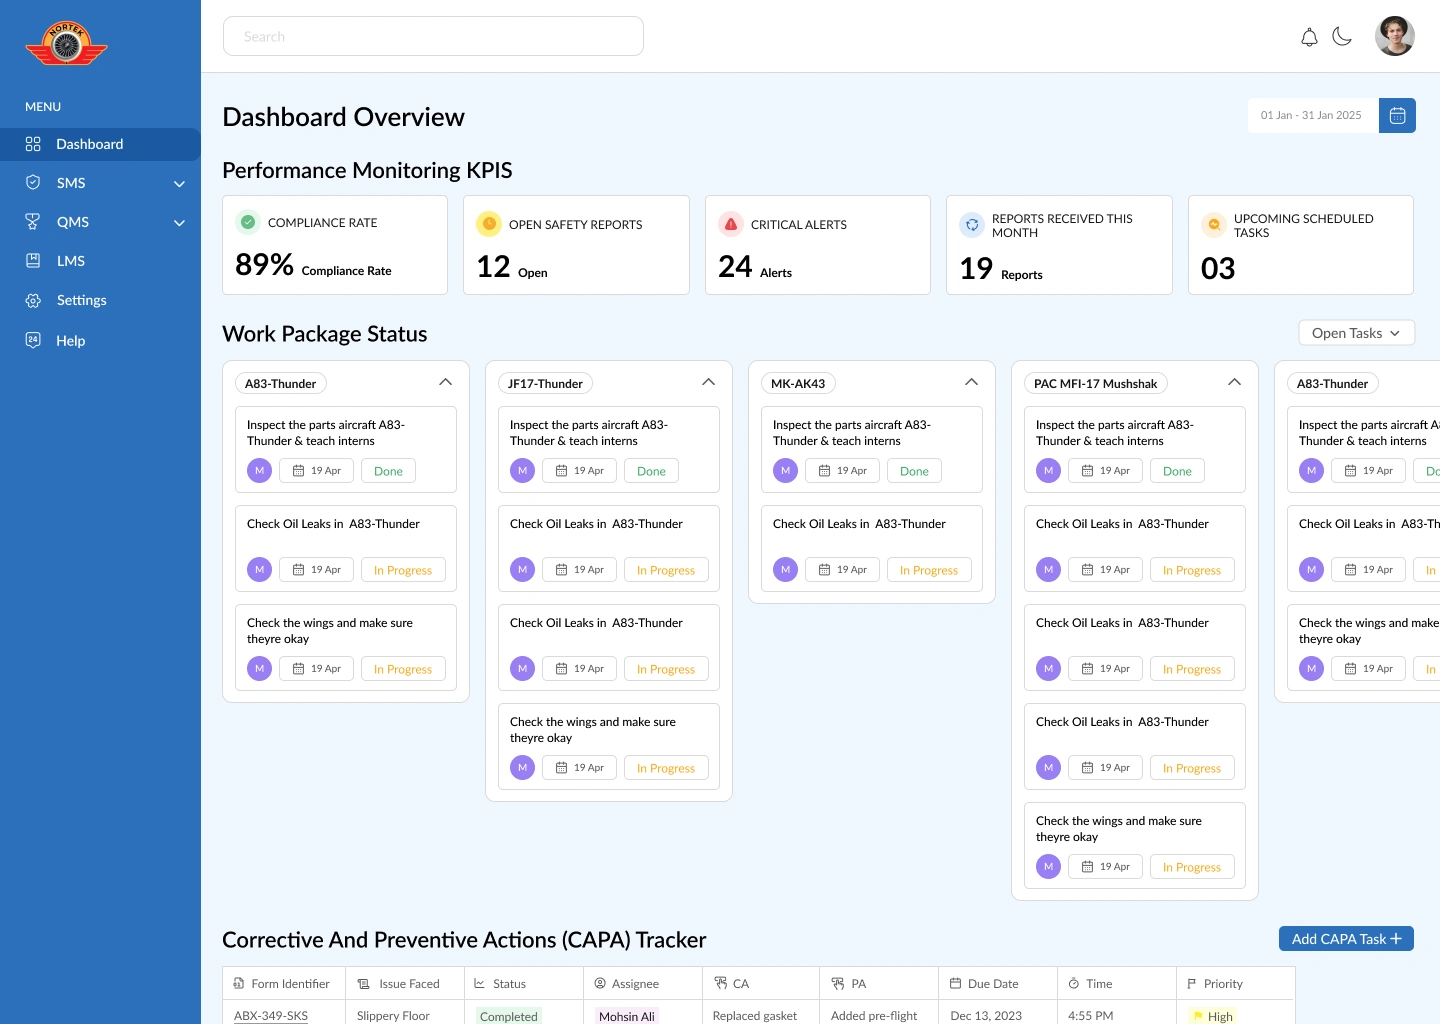This screenshot has height=1024, width=1440.
Task: Open the notifications bell icon
Action: point(1309,37)
